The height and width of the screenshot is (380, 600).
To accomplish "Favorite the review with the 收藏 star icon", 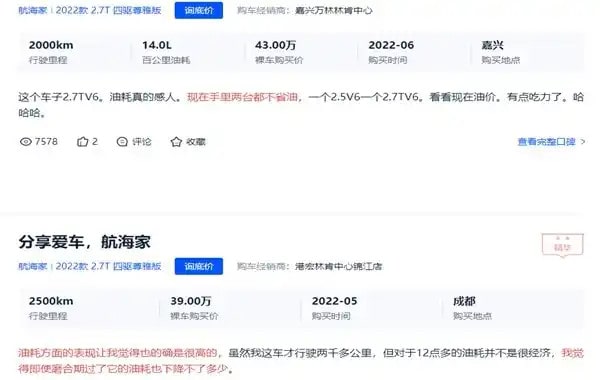I will point(176,142).
